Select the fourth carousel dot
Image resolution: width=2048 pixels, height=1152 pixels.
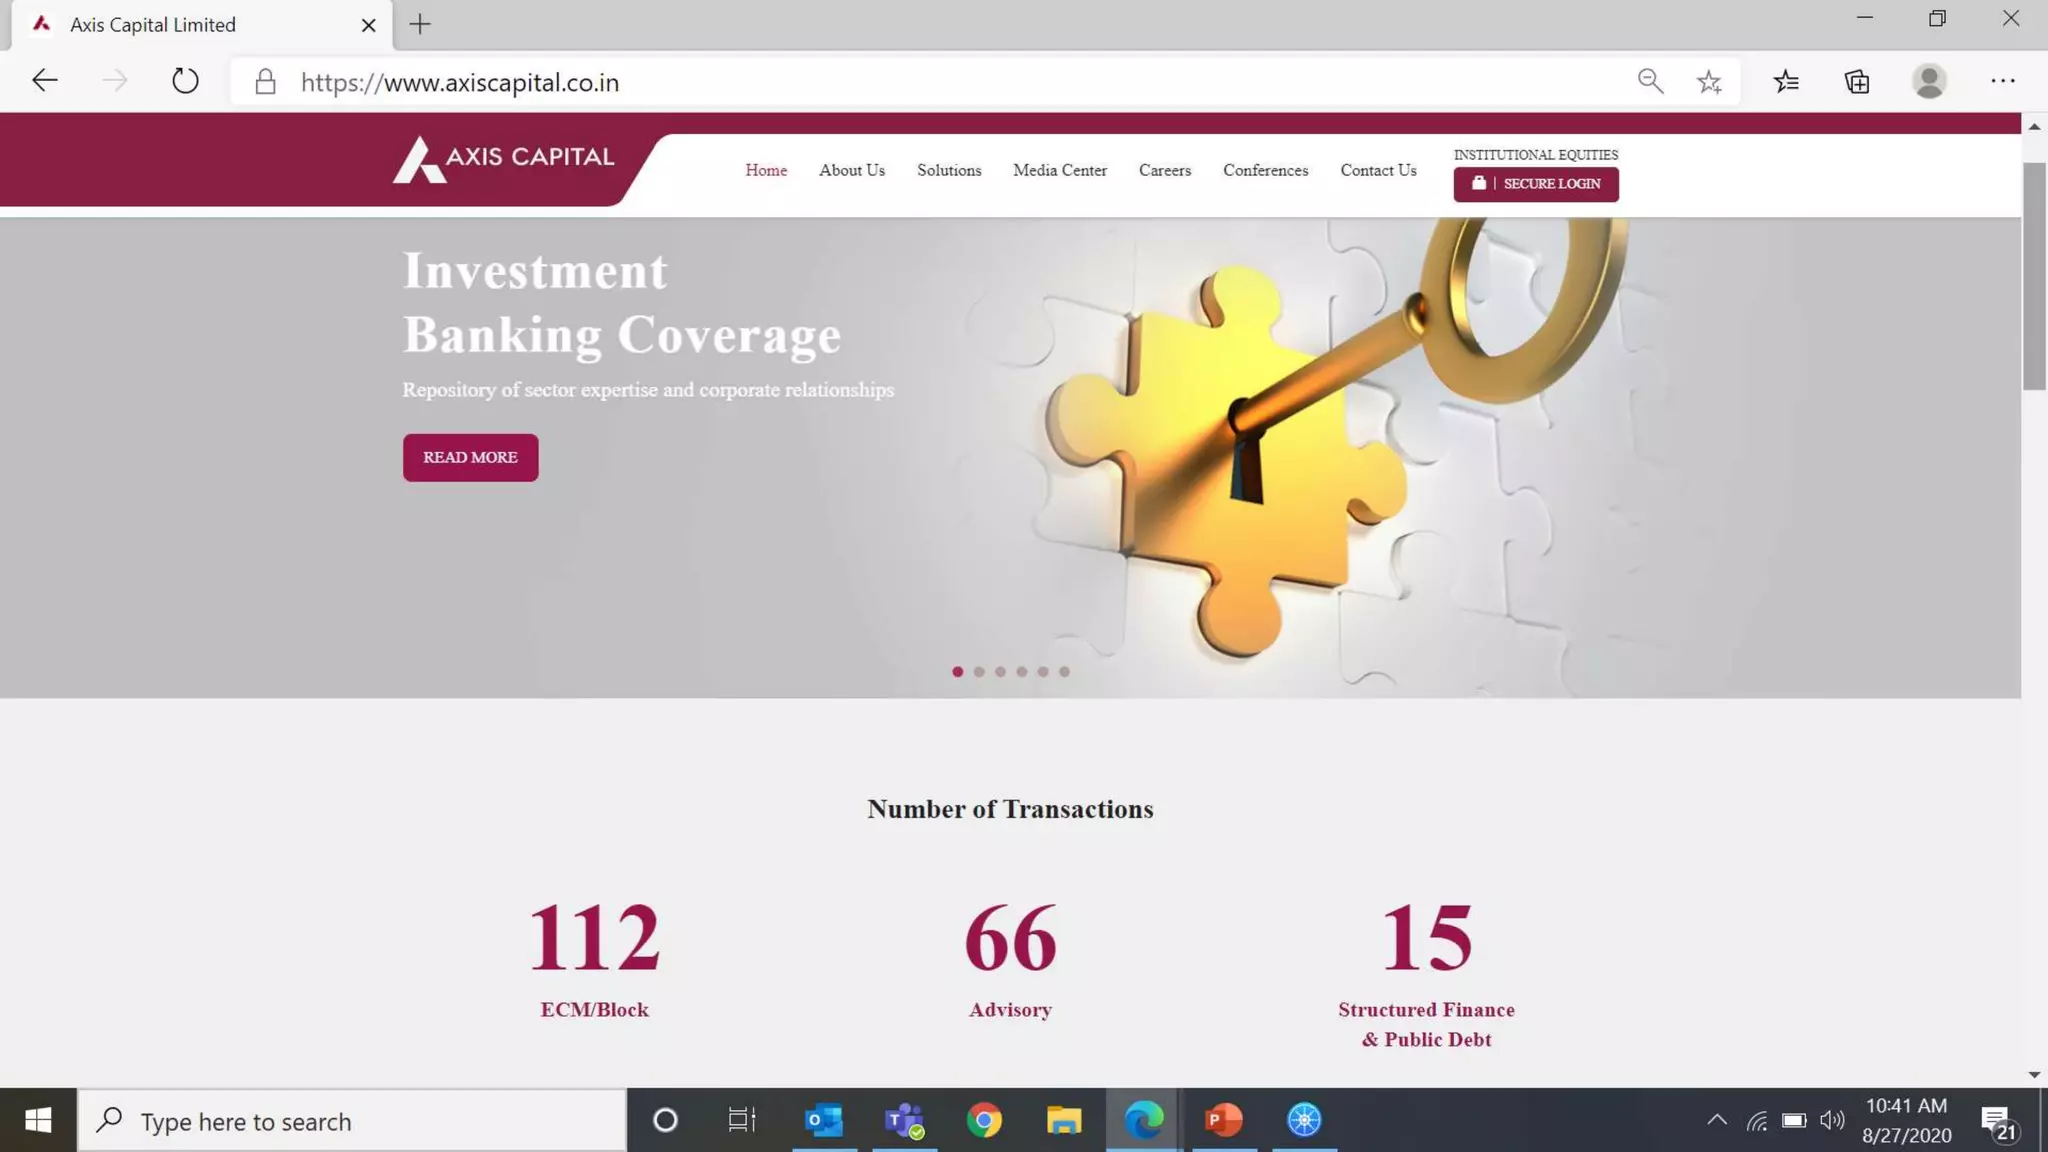pyautogui.click(x=1021, y=672)
